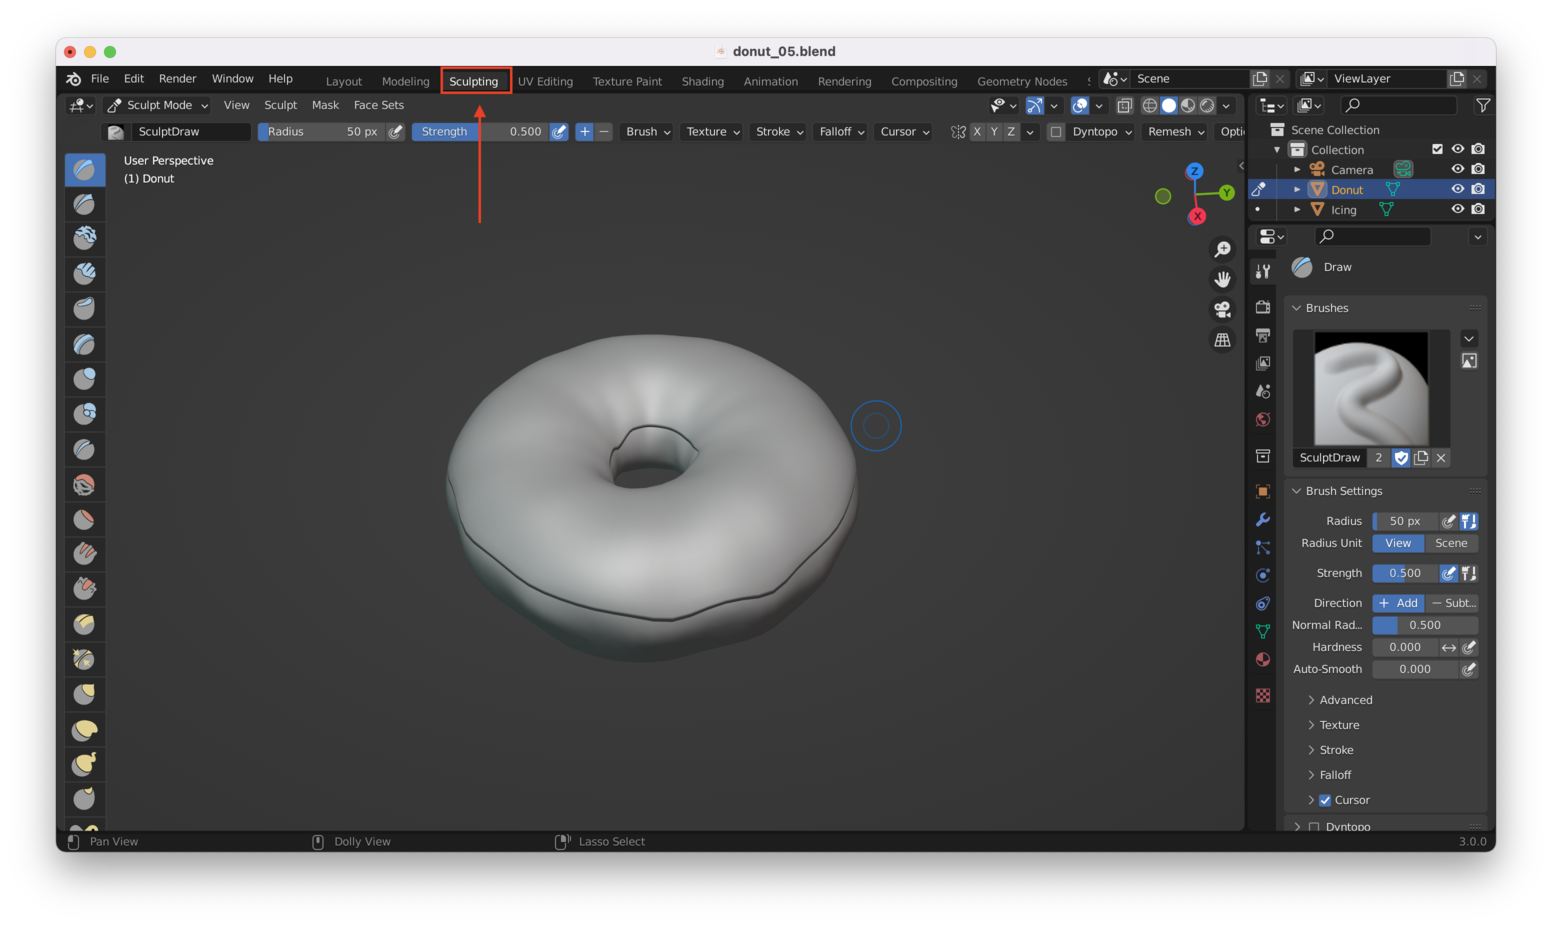Open the Texture properties checkered tab

click(x=1262, y=695)
